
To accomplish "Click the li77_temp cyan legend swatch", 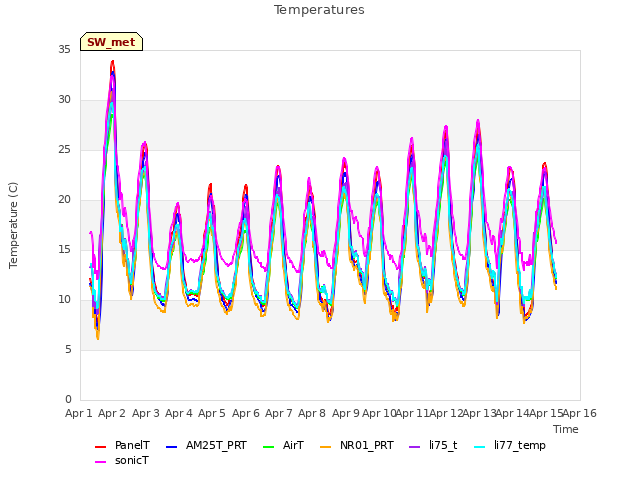I will pos(480,447).
